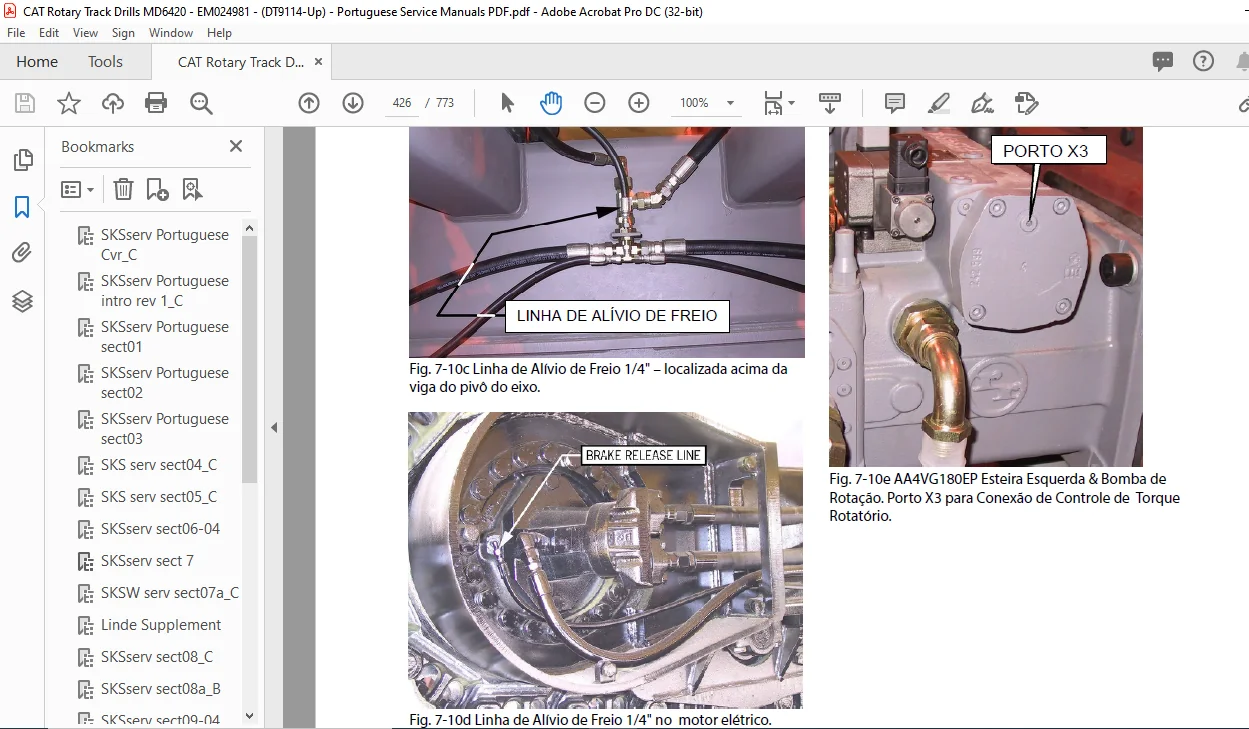Open the find text magnifier

pyautogui.click(x=201, y=103)
